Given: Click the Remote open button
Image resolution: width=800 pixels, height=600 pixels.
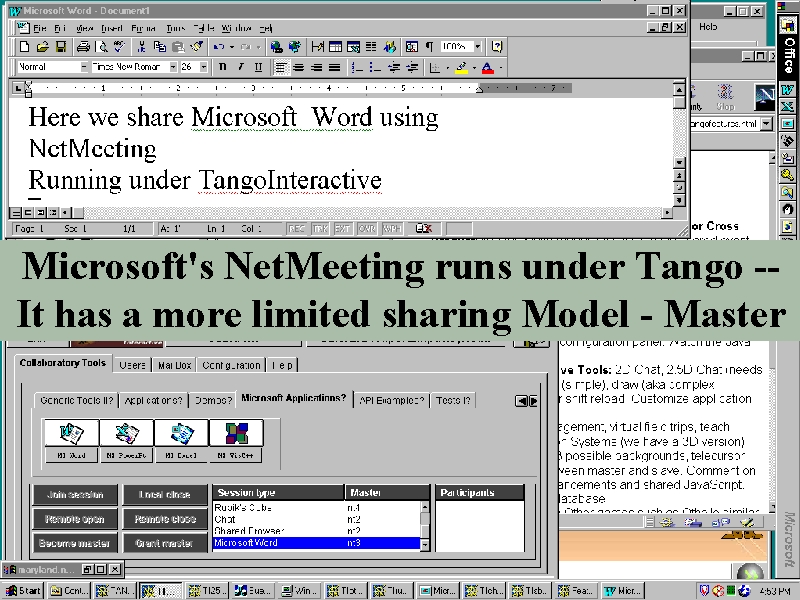Looking at the screenshot, I should point(75,519).
